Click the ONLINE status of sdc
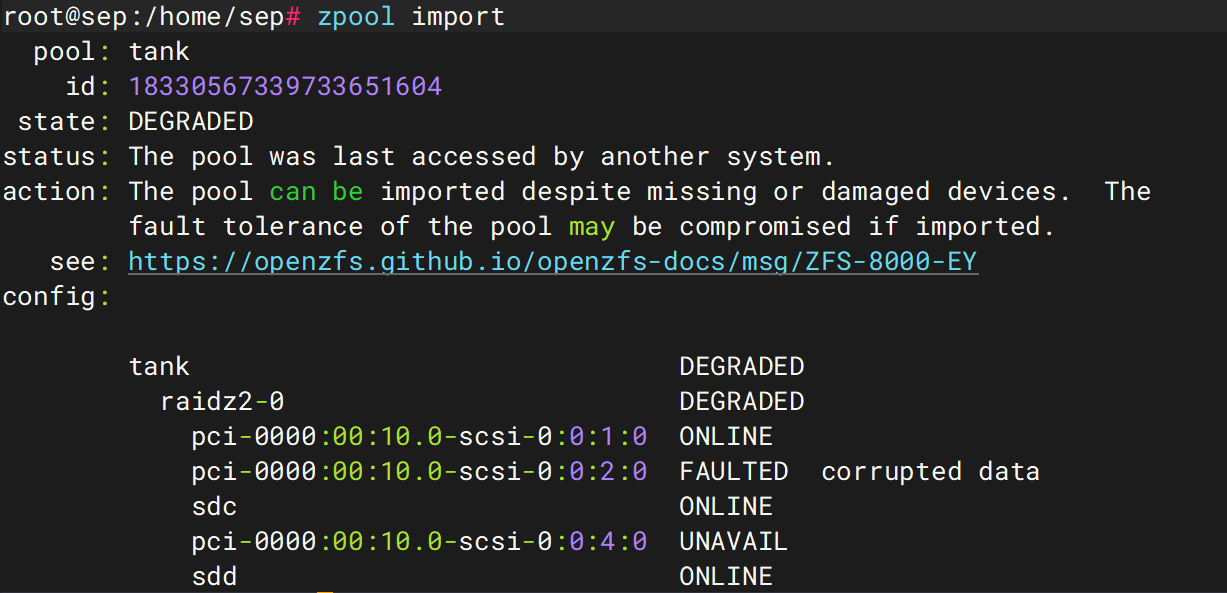This screenshot has height=593, width=1227. pyautogui.click(x=726, y=507)
